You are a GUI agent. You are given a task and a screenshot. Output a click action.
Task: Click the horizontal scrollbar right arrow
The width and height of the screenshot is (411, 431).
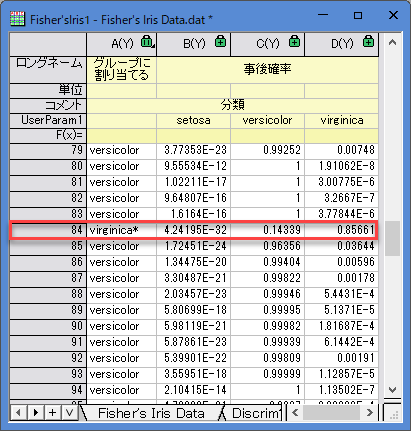369,413
